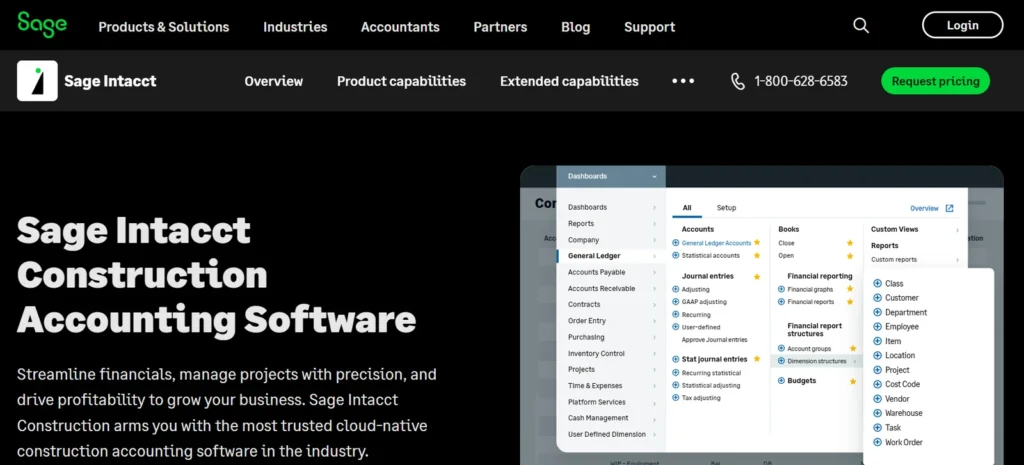The width and height of the screenshot is (1024, 465).
Task: Call the 1-800-628-6583 number link
Action: (x=801, y=81)
